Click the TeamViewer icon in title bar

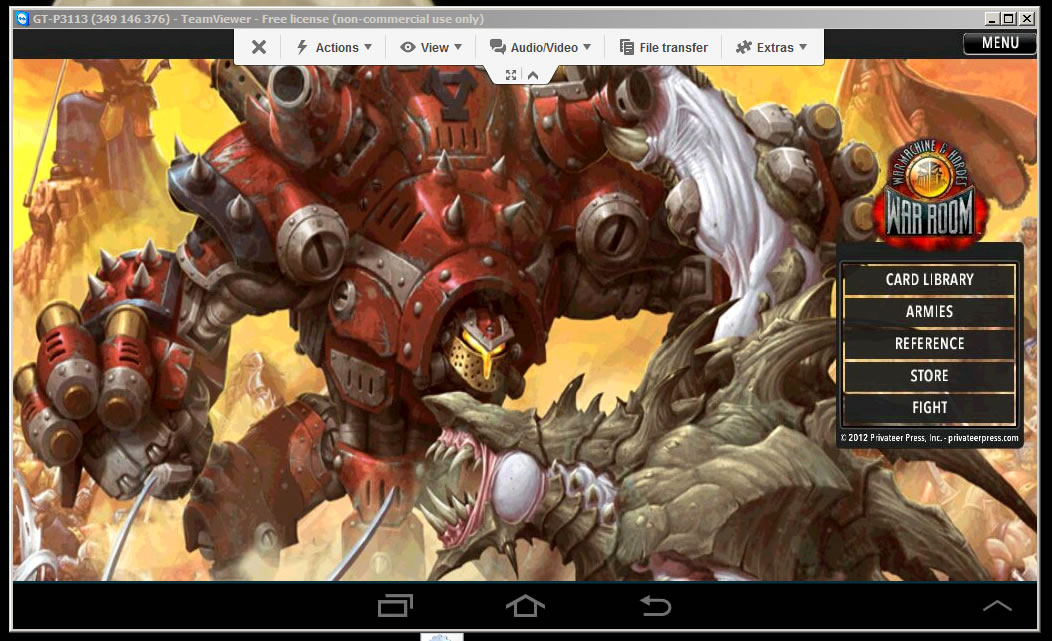[22, 19]
